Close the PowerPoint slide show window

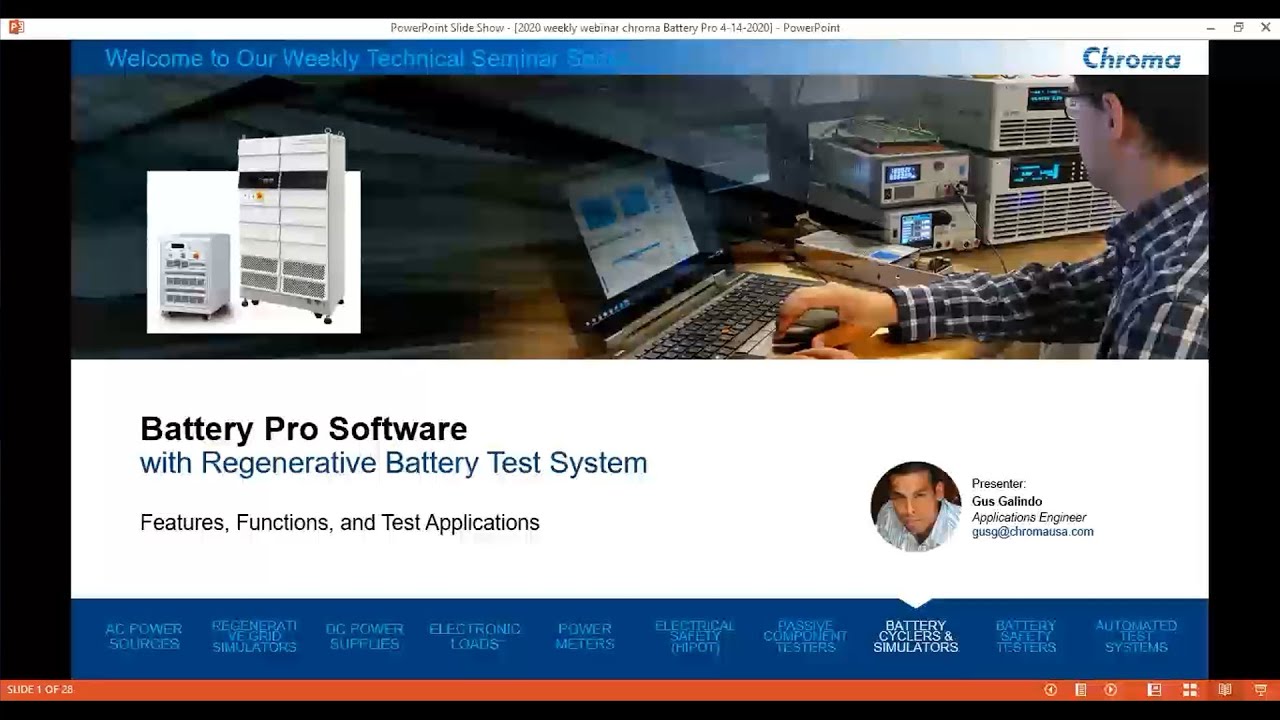(1265, 27)
